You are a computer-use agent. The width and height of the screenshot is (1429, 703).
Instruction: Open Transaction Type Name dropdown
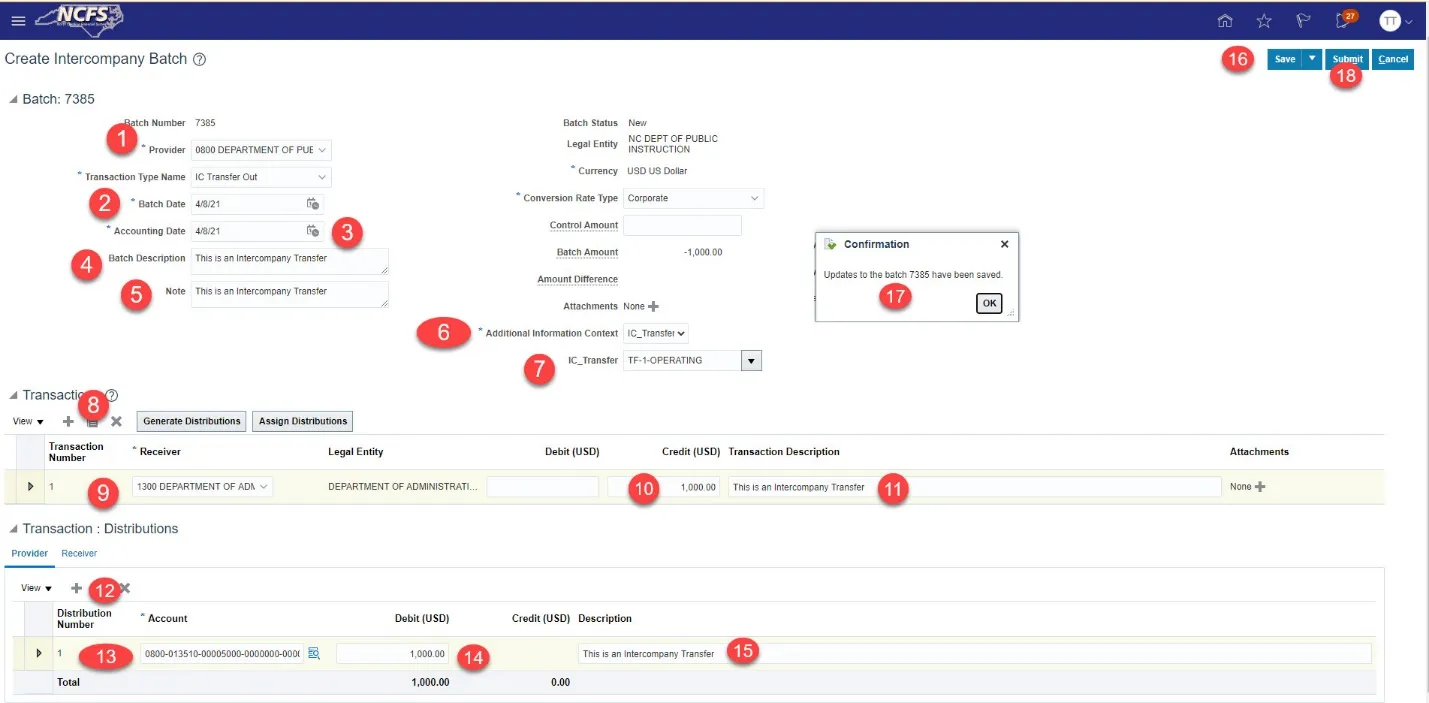(x=321, y=177)
